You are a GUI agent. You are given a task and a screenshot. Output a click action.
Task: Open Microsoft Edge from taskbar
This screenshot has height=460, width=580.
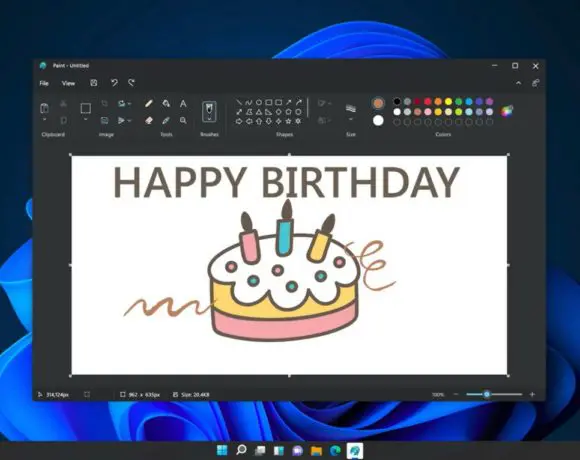pyautogui.click(x=335, y=450)
